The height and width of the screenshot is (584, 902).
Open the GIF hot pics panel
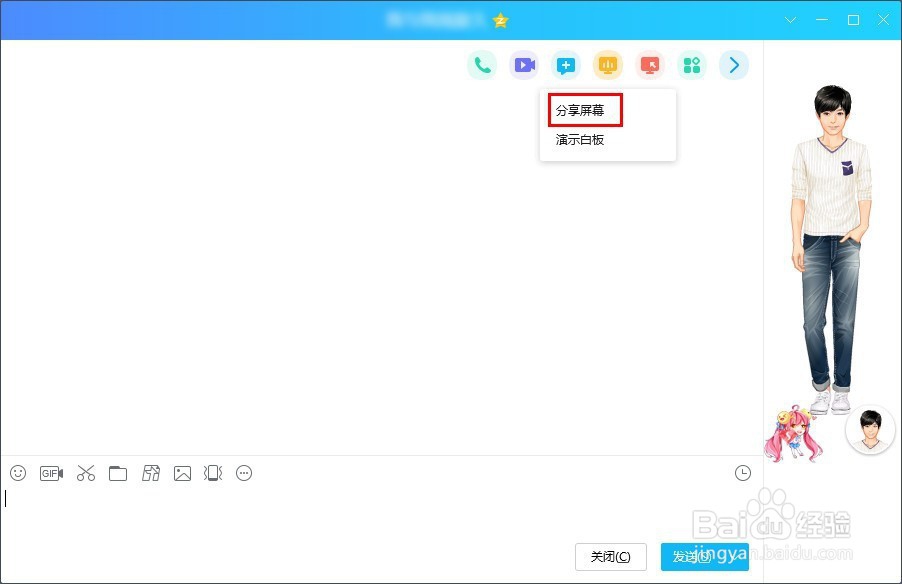point(51,473)
